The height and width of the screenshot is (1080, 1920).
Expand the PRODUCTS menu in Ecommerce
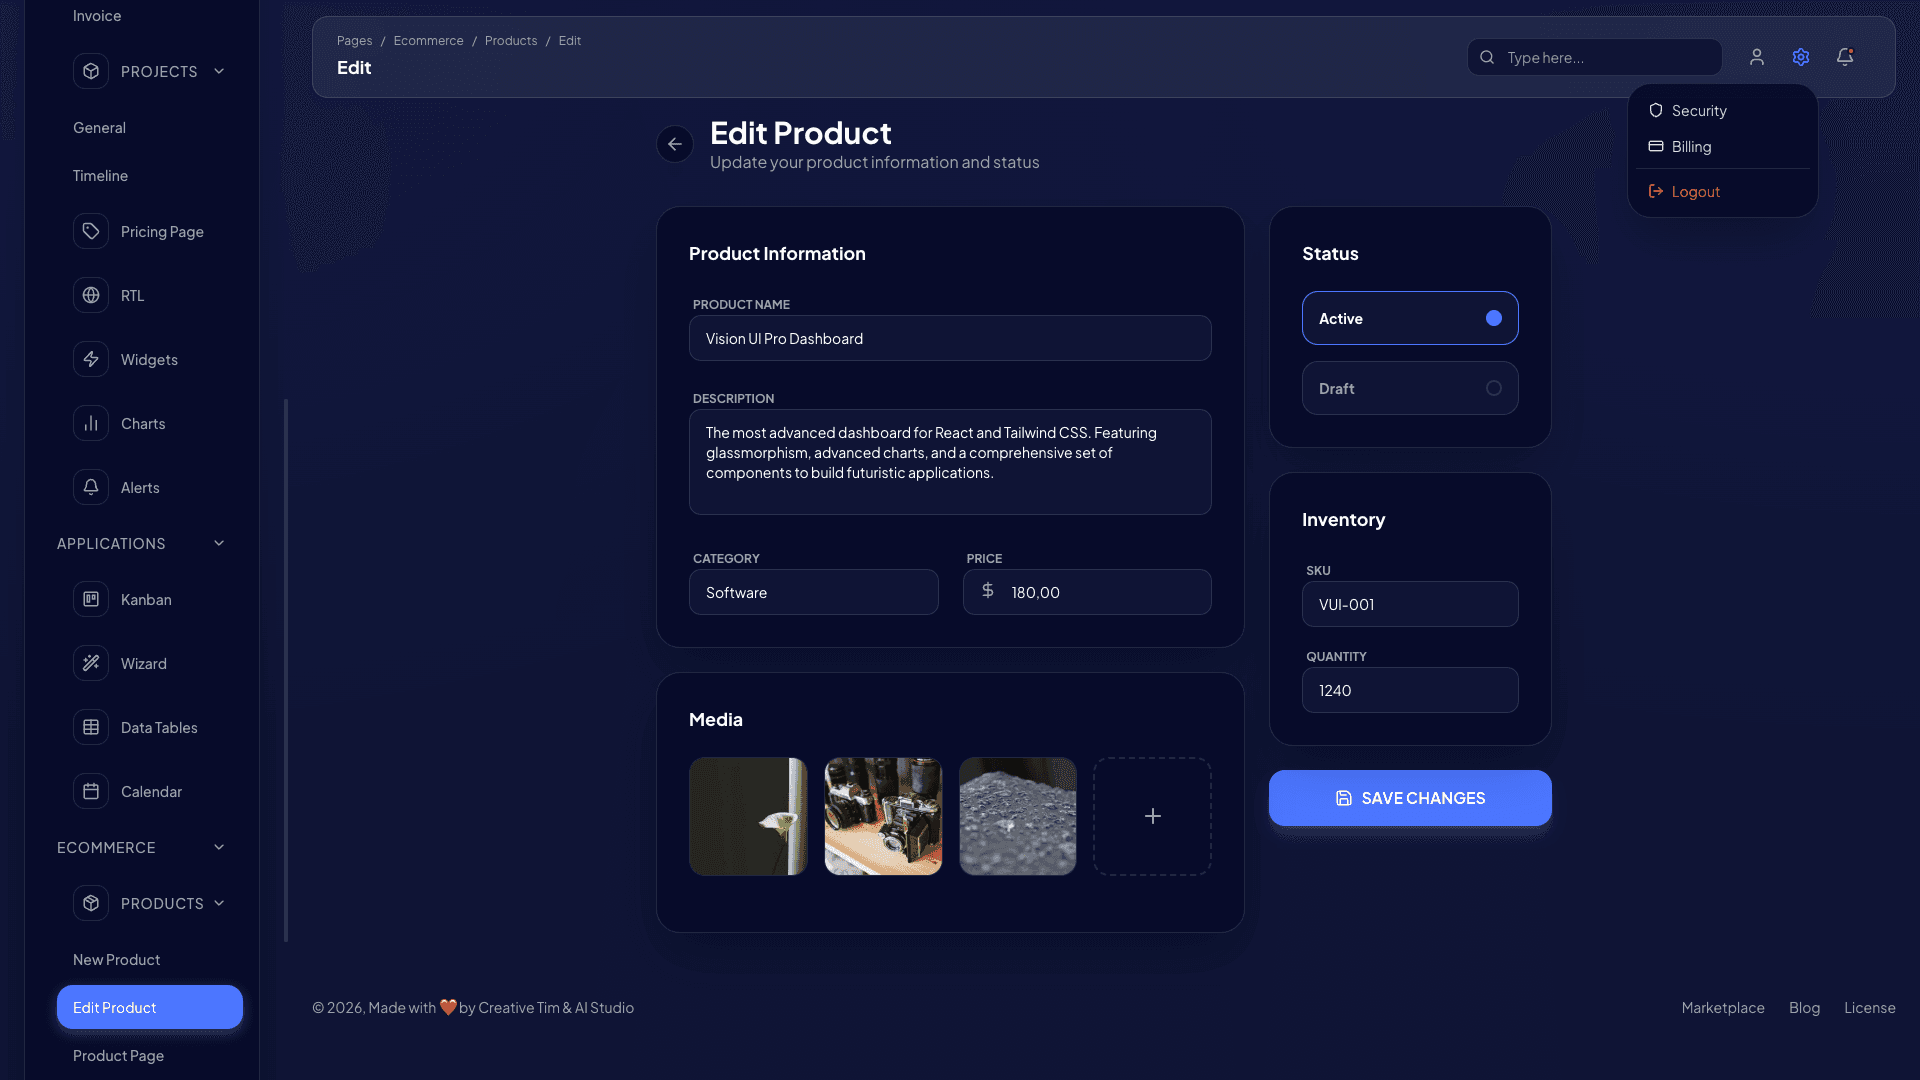219,903
